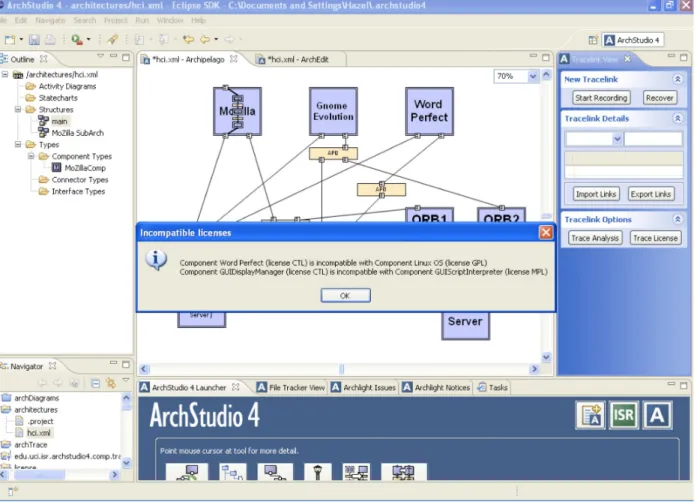Open the Outline view menu triangle
Image resolution: width=697 pixels, height=502 pixels.
pyautogui.click(x=100, y=56)
